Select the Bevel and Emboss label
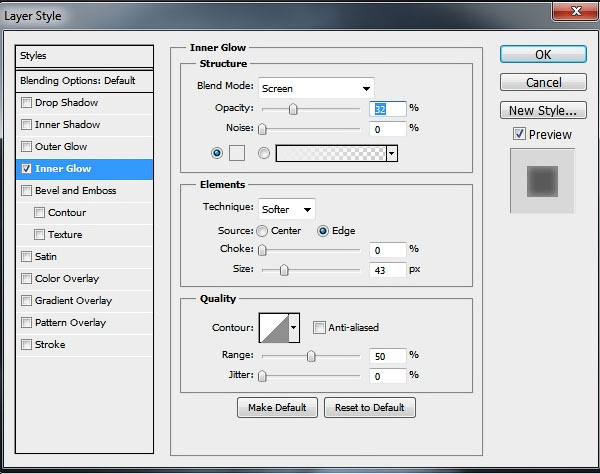600x474 pixels. pyautogui.click(x=75, y=191)
